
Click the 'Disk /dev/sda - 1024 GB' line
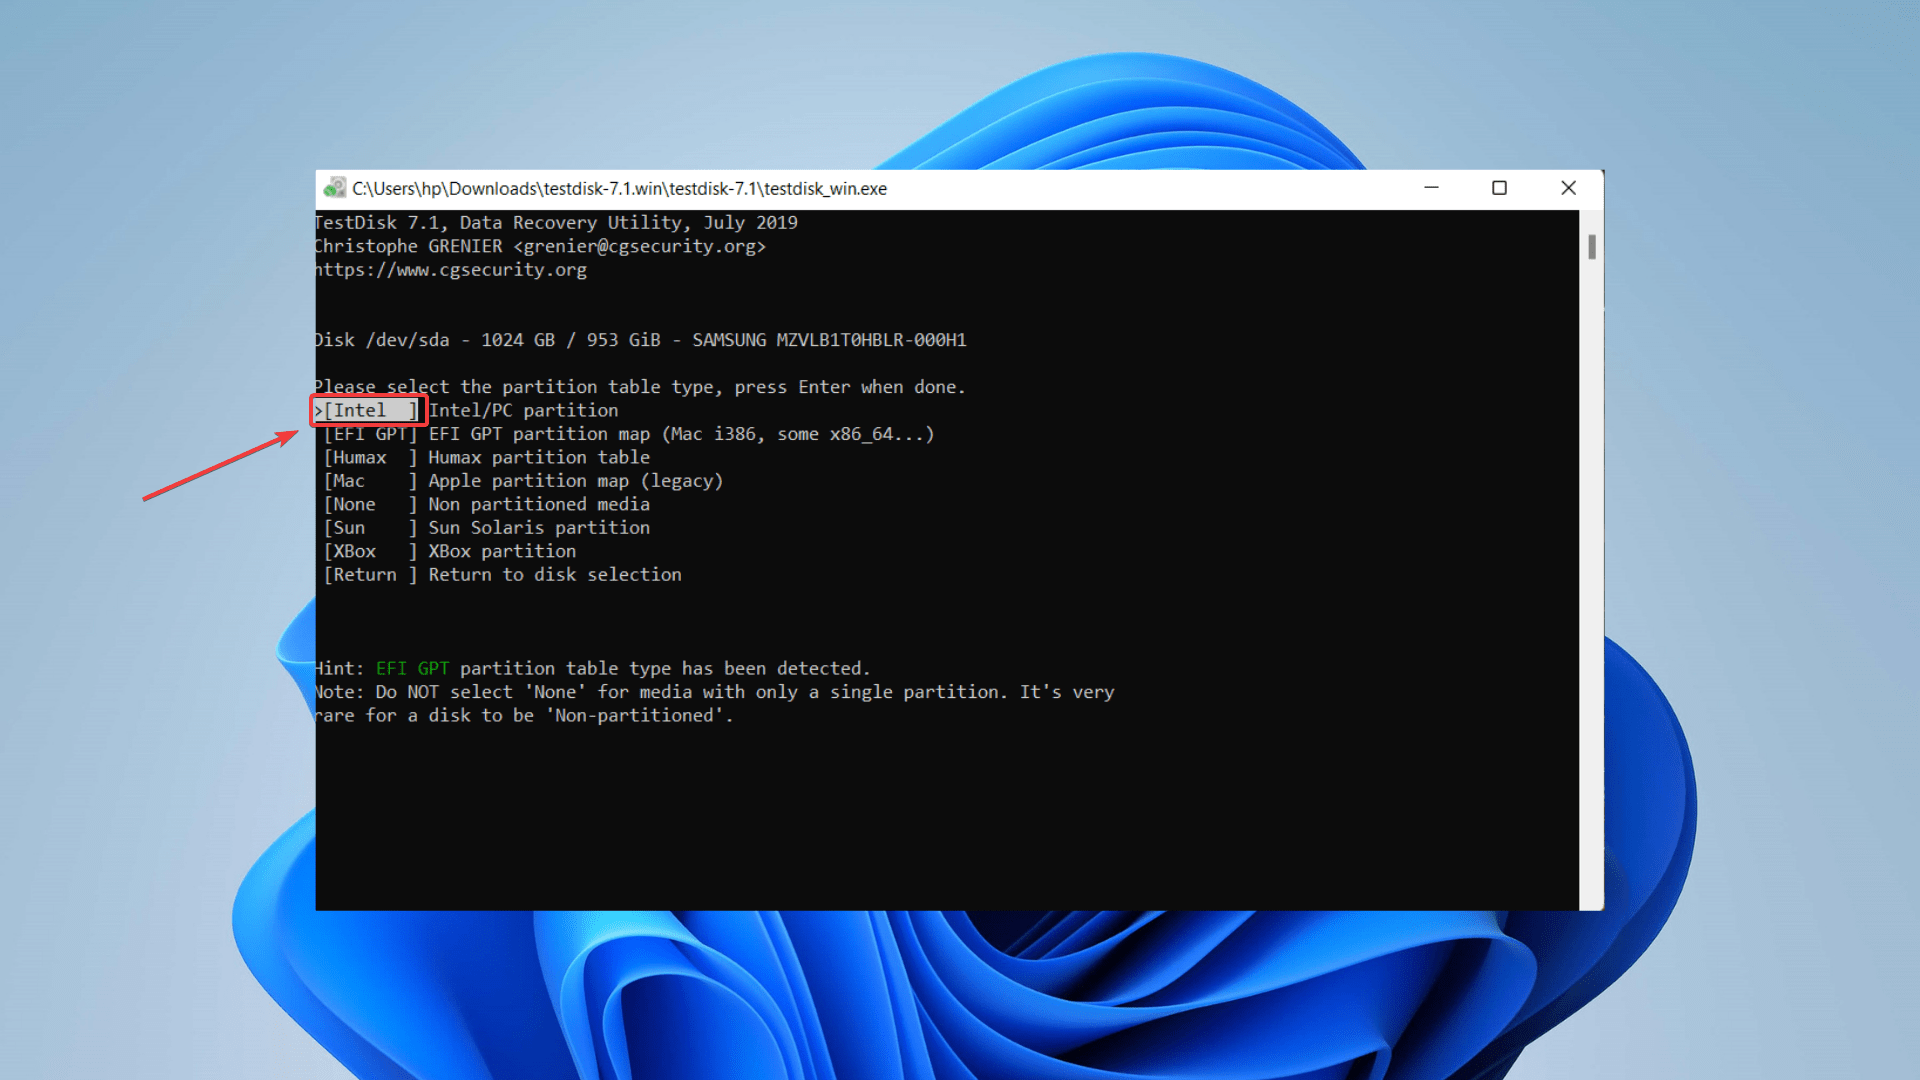click(641, 340)
